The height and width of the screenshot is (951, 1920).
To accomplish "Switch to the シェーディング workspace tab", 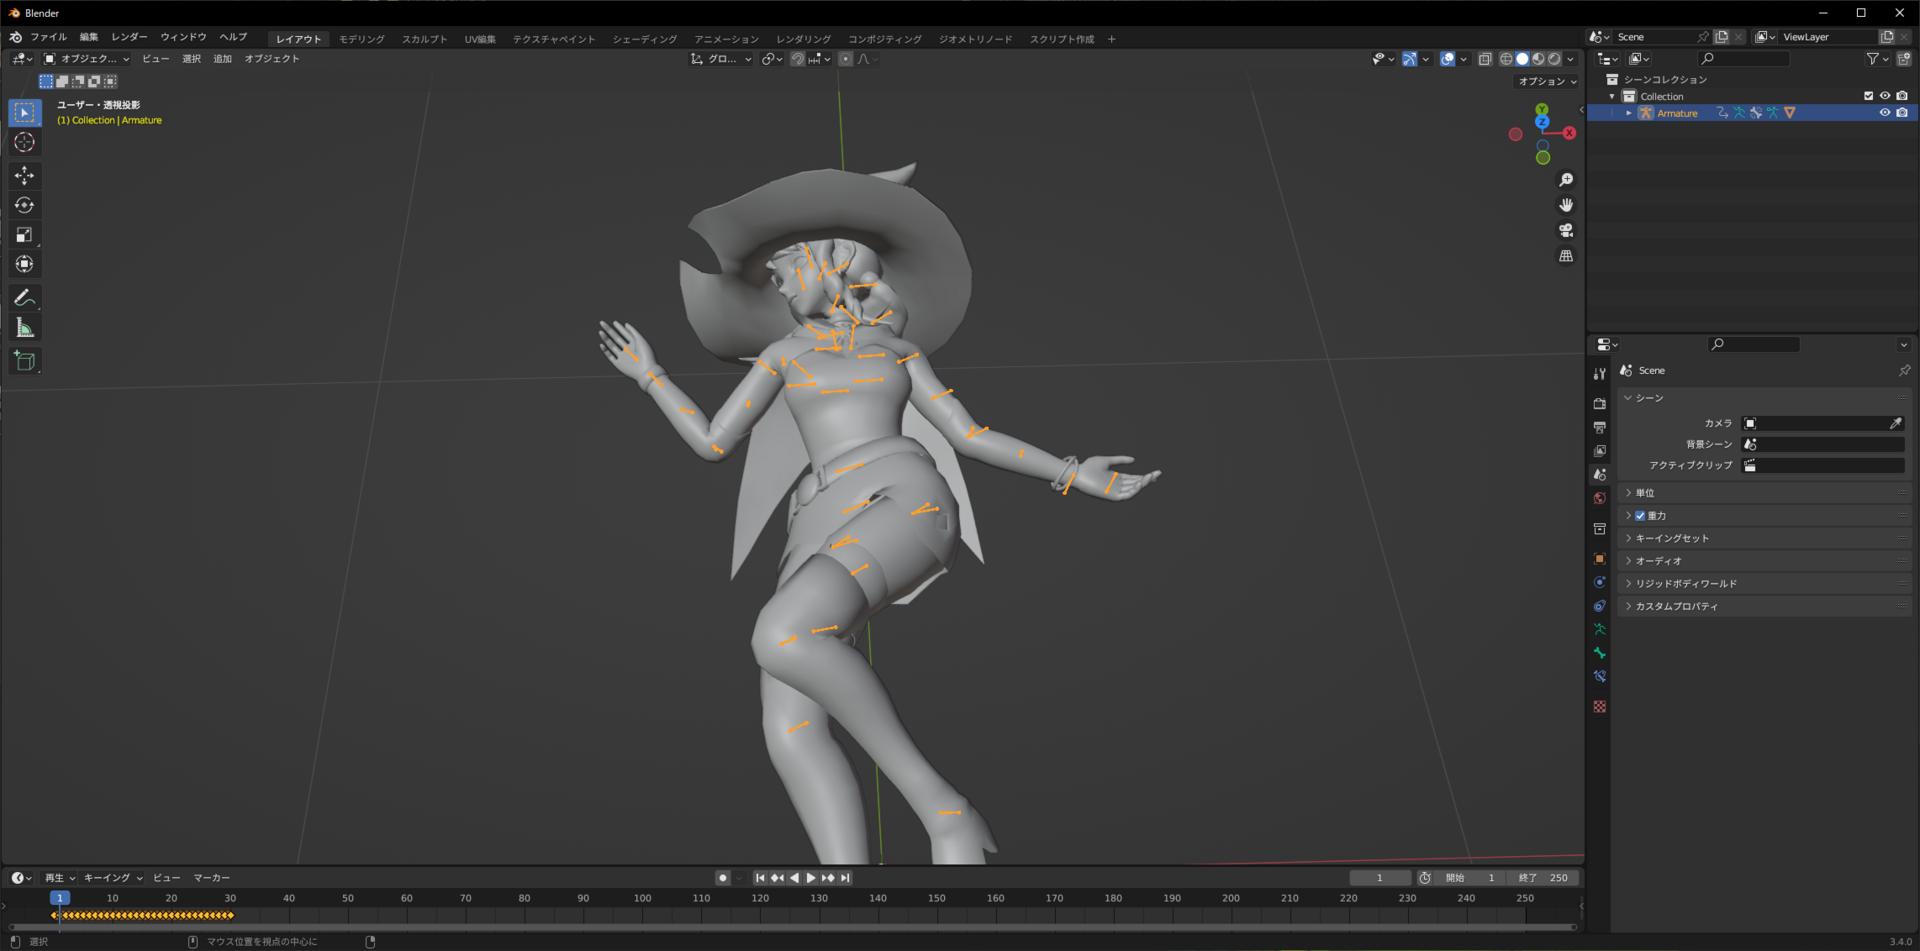I will [x=644, y=39].
